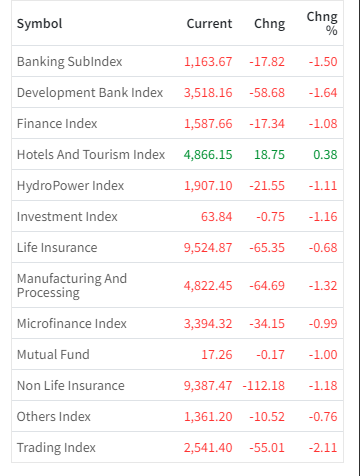Click the -112.18 change value
The image size is (360, 476).
click(264, 386)
